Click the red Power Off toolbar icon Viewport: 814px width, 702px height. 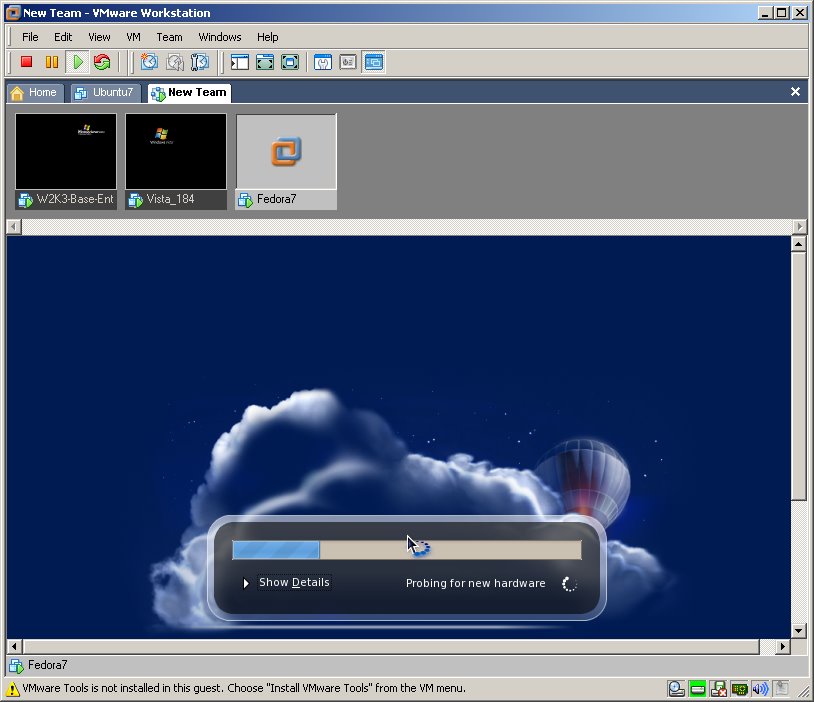pyautogui.click(x=26, y=62)
